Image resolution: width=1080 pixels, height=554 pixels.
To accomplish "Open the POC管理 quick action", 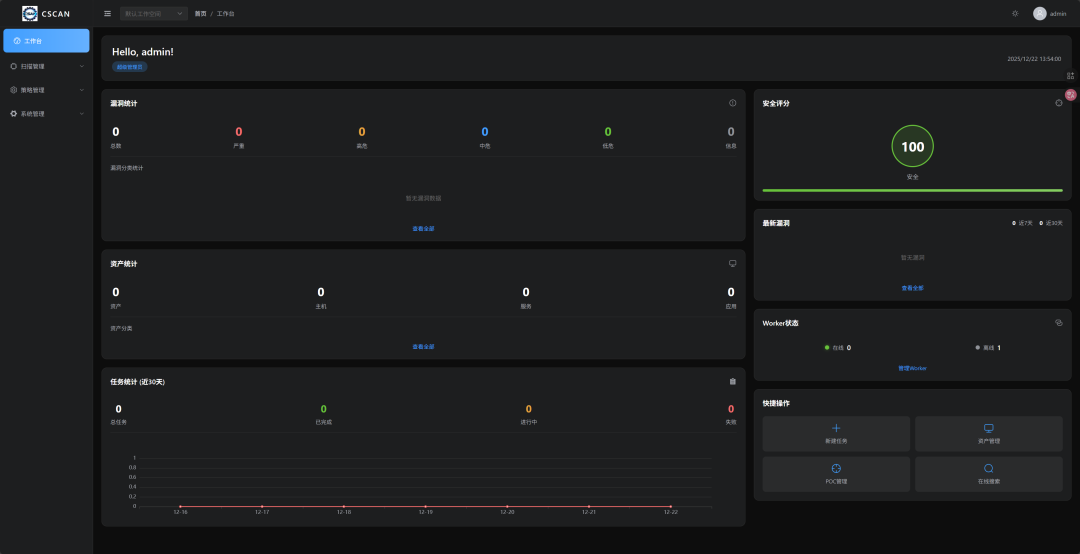I will [836, 474].
